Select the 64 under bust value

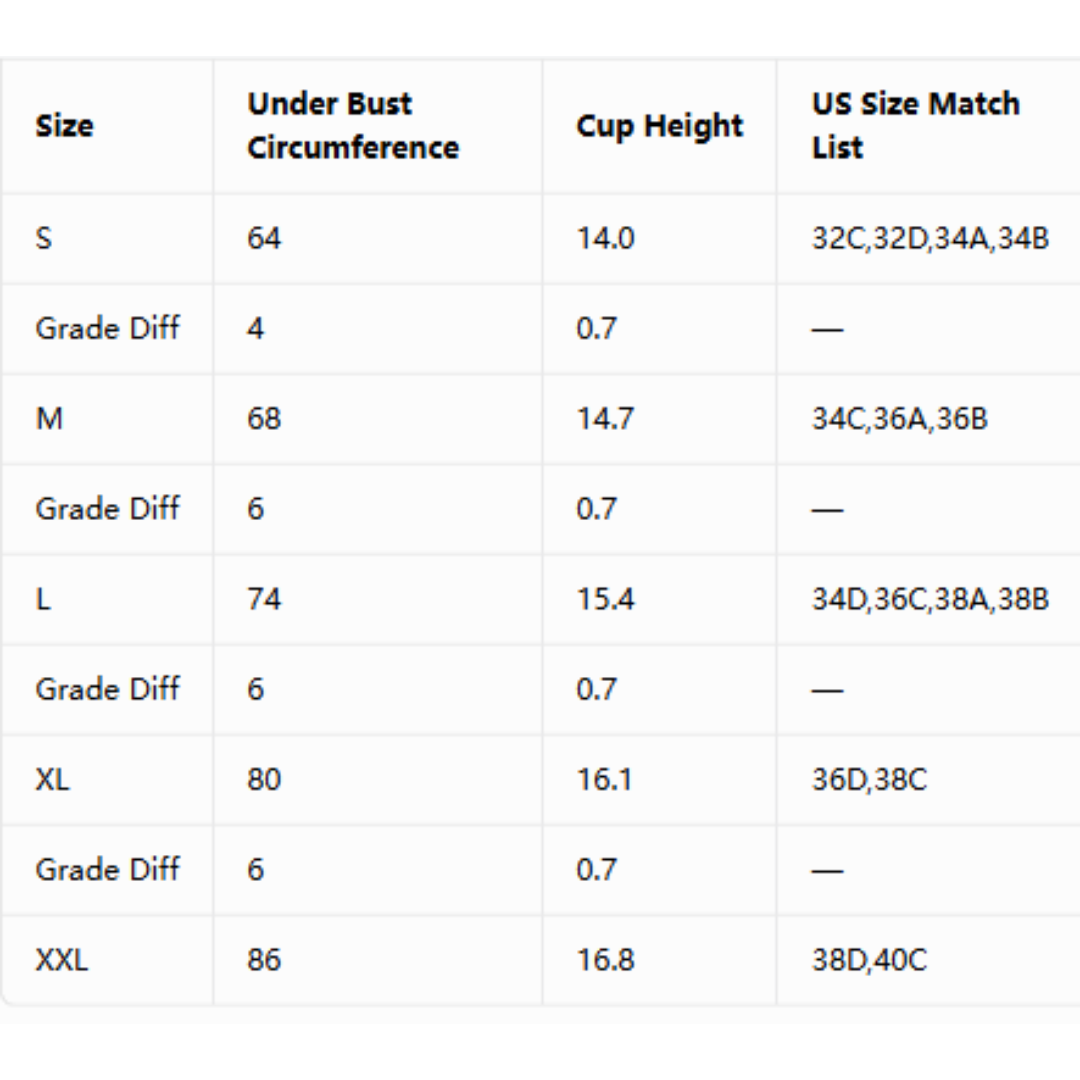264,238
